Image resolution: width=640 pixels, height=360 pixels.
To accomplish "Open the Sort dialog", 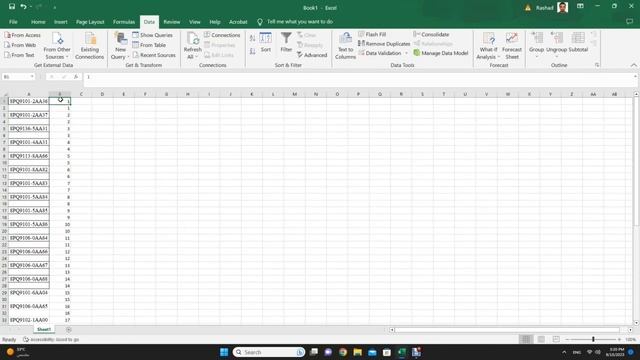I will (266, 42).
